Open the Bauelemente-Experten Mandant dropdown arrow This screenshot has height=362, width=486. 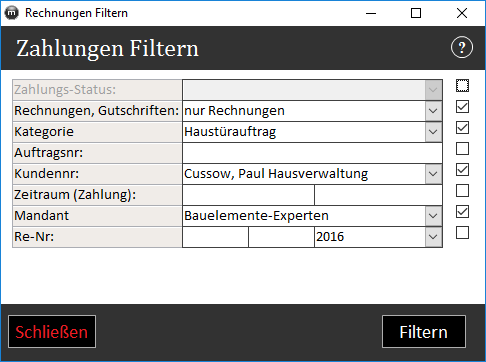433,216
